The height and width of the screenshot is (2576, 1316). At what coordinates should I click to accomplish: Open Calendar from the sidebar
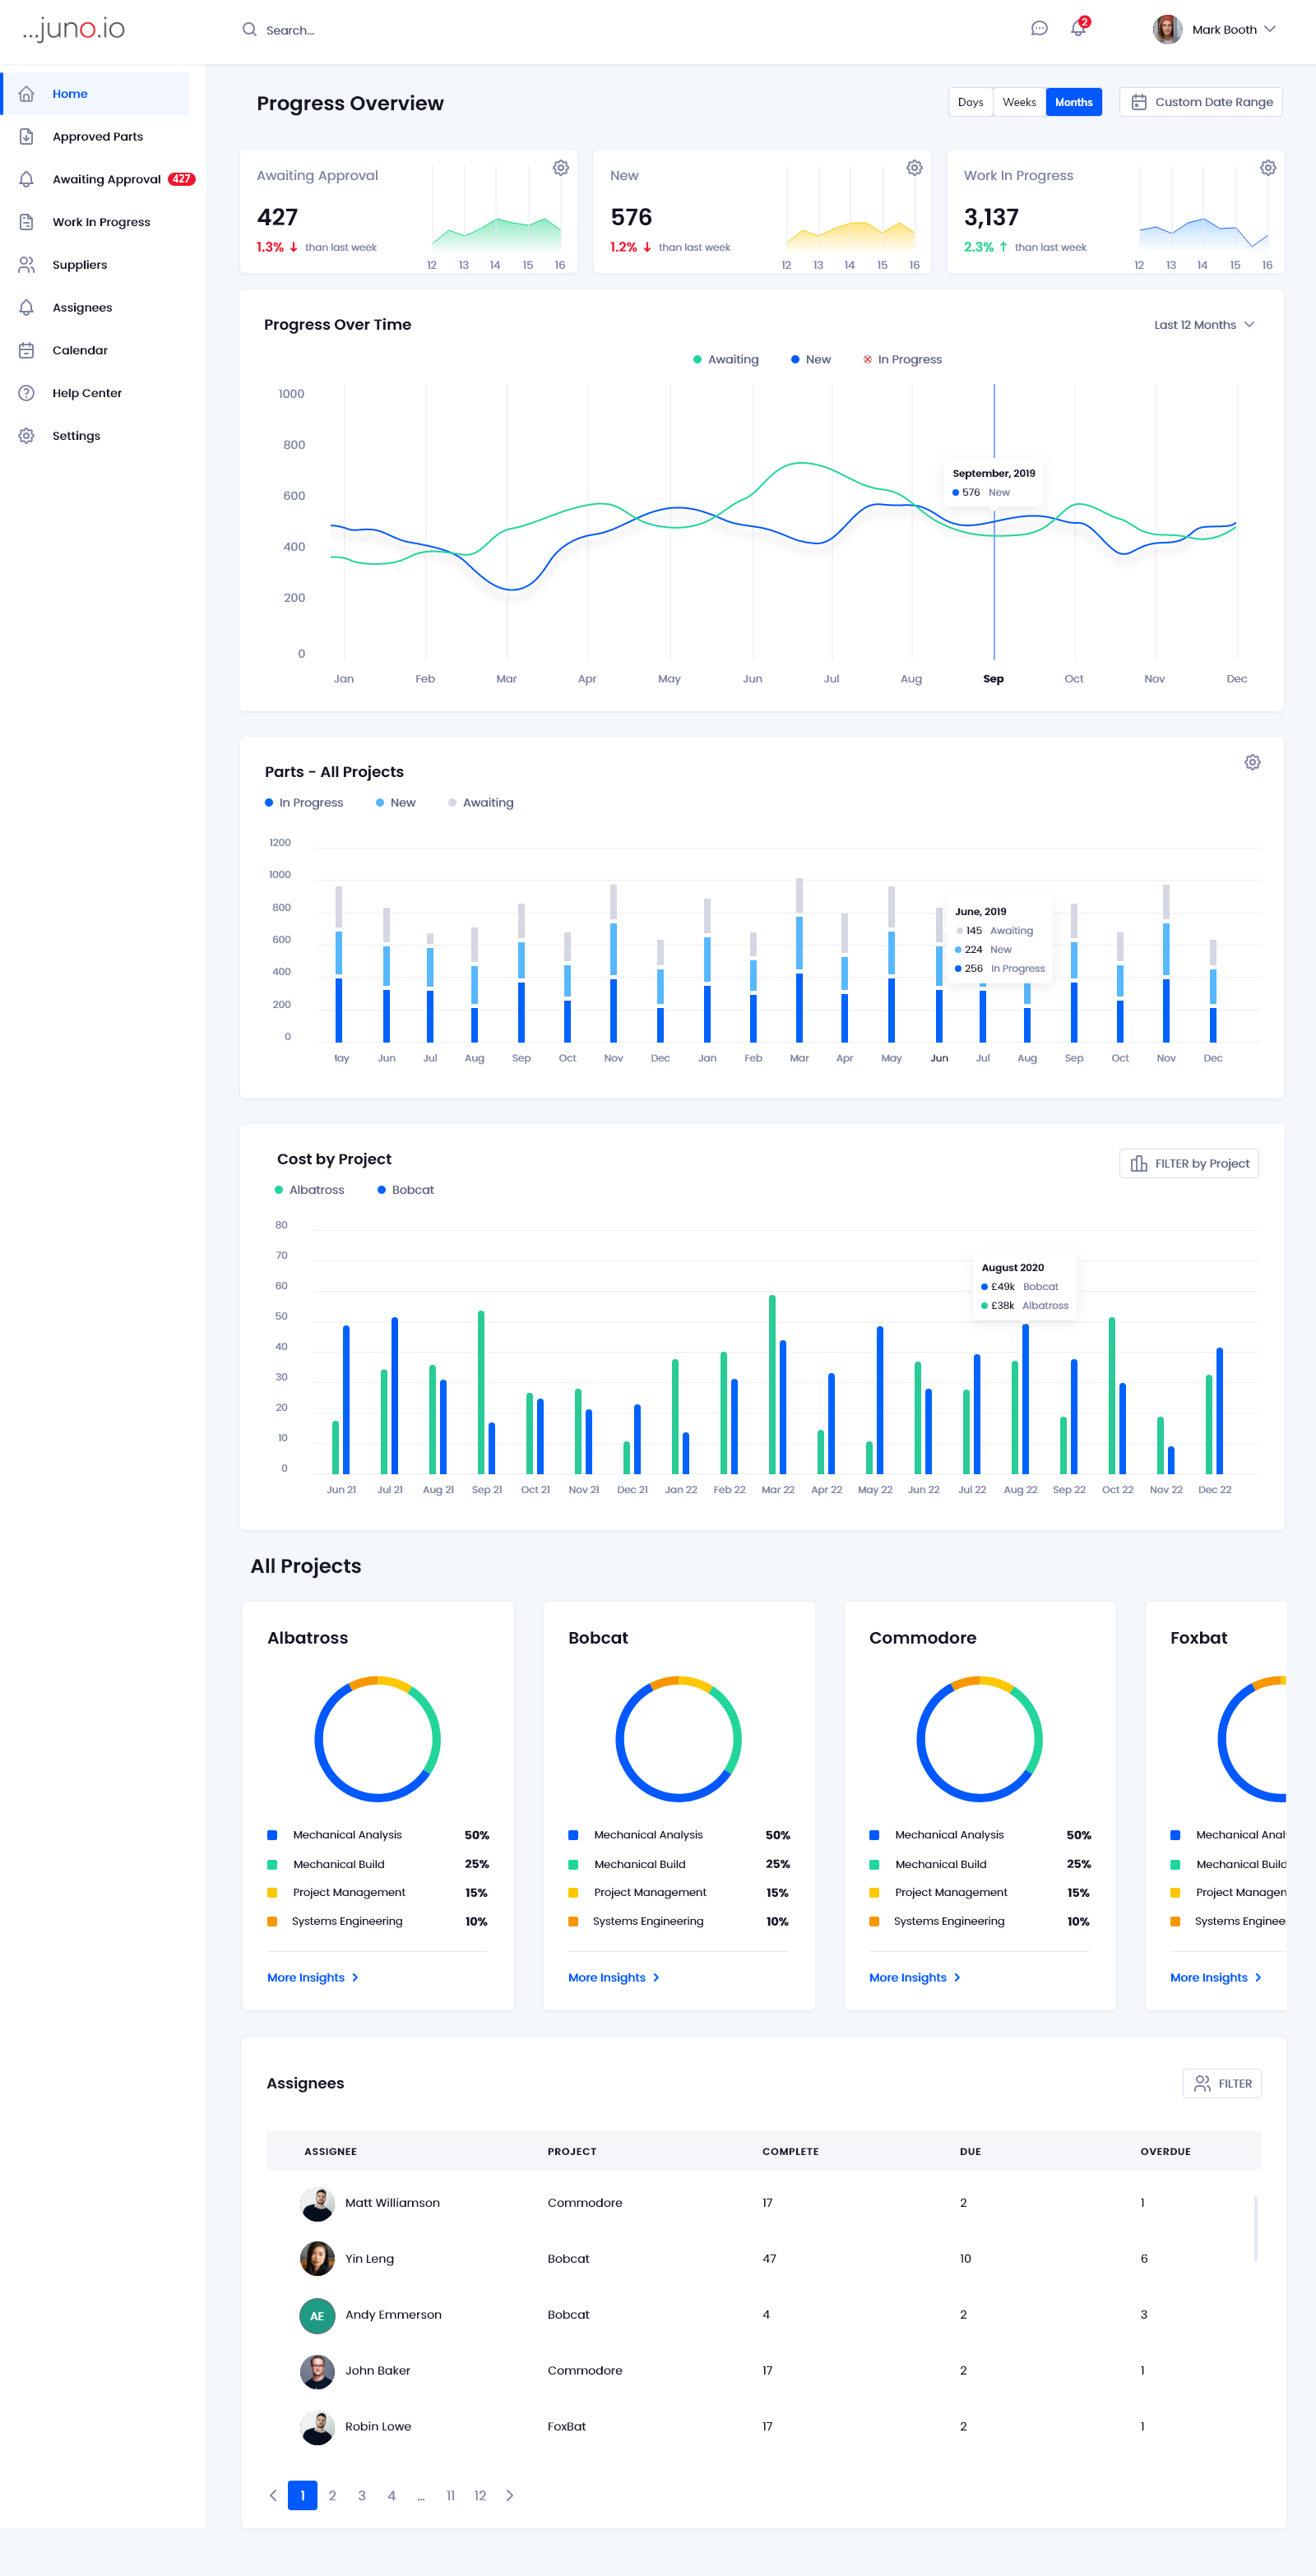[x=80, y=350]
